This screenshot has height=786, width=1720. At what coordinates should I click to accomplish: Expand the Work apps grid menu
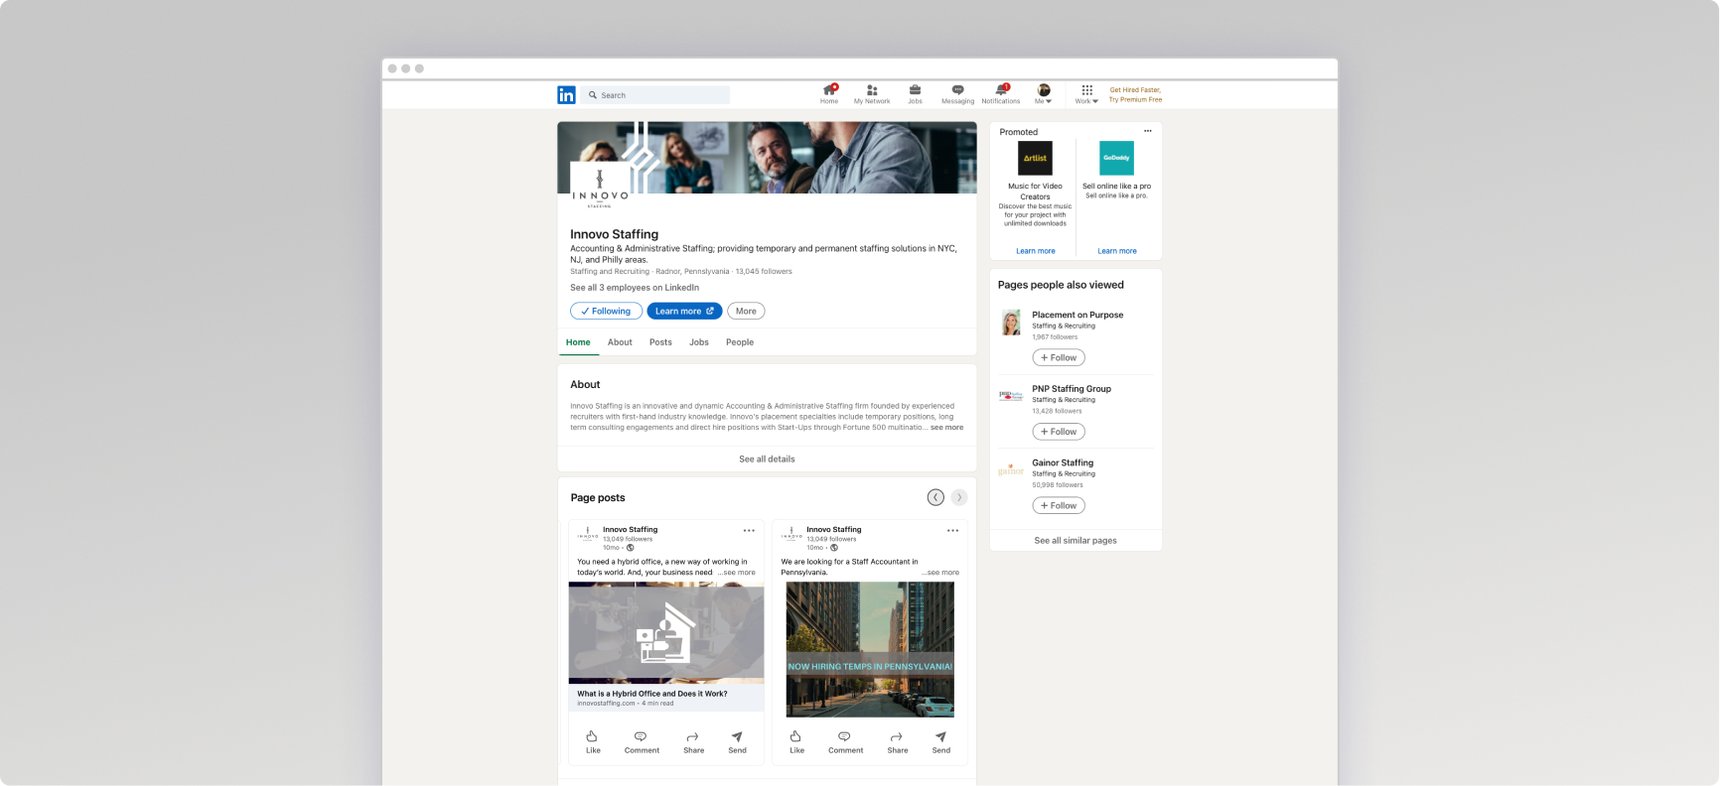point(1087,94)
